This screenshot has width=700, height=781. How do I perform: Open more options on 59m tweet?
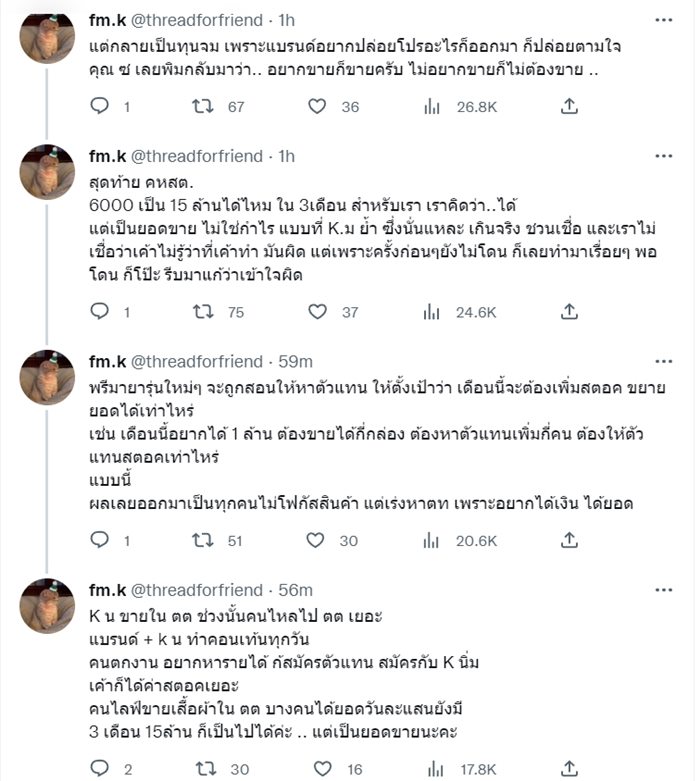(663, 360)
